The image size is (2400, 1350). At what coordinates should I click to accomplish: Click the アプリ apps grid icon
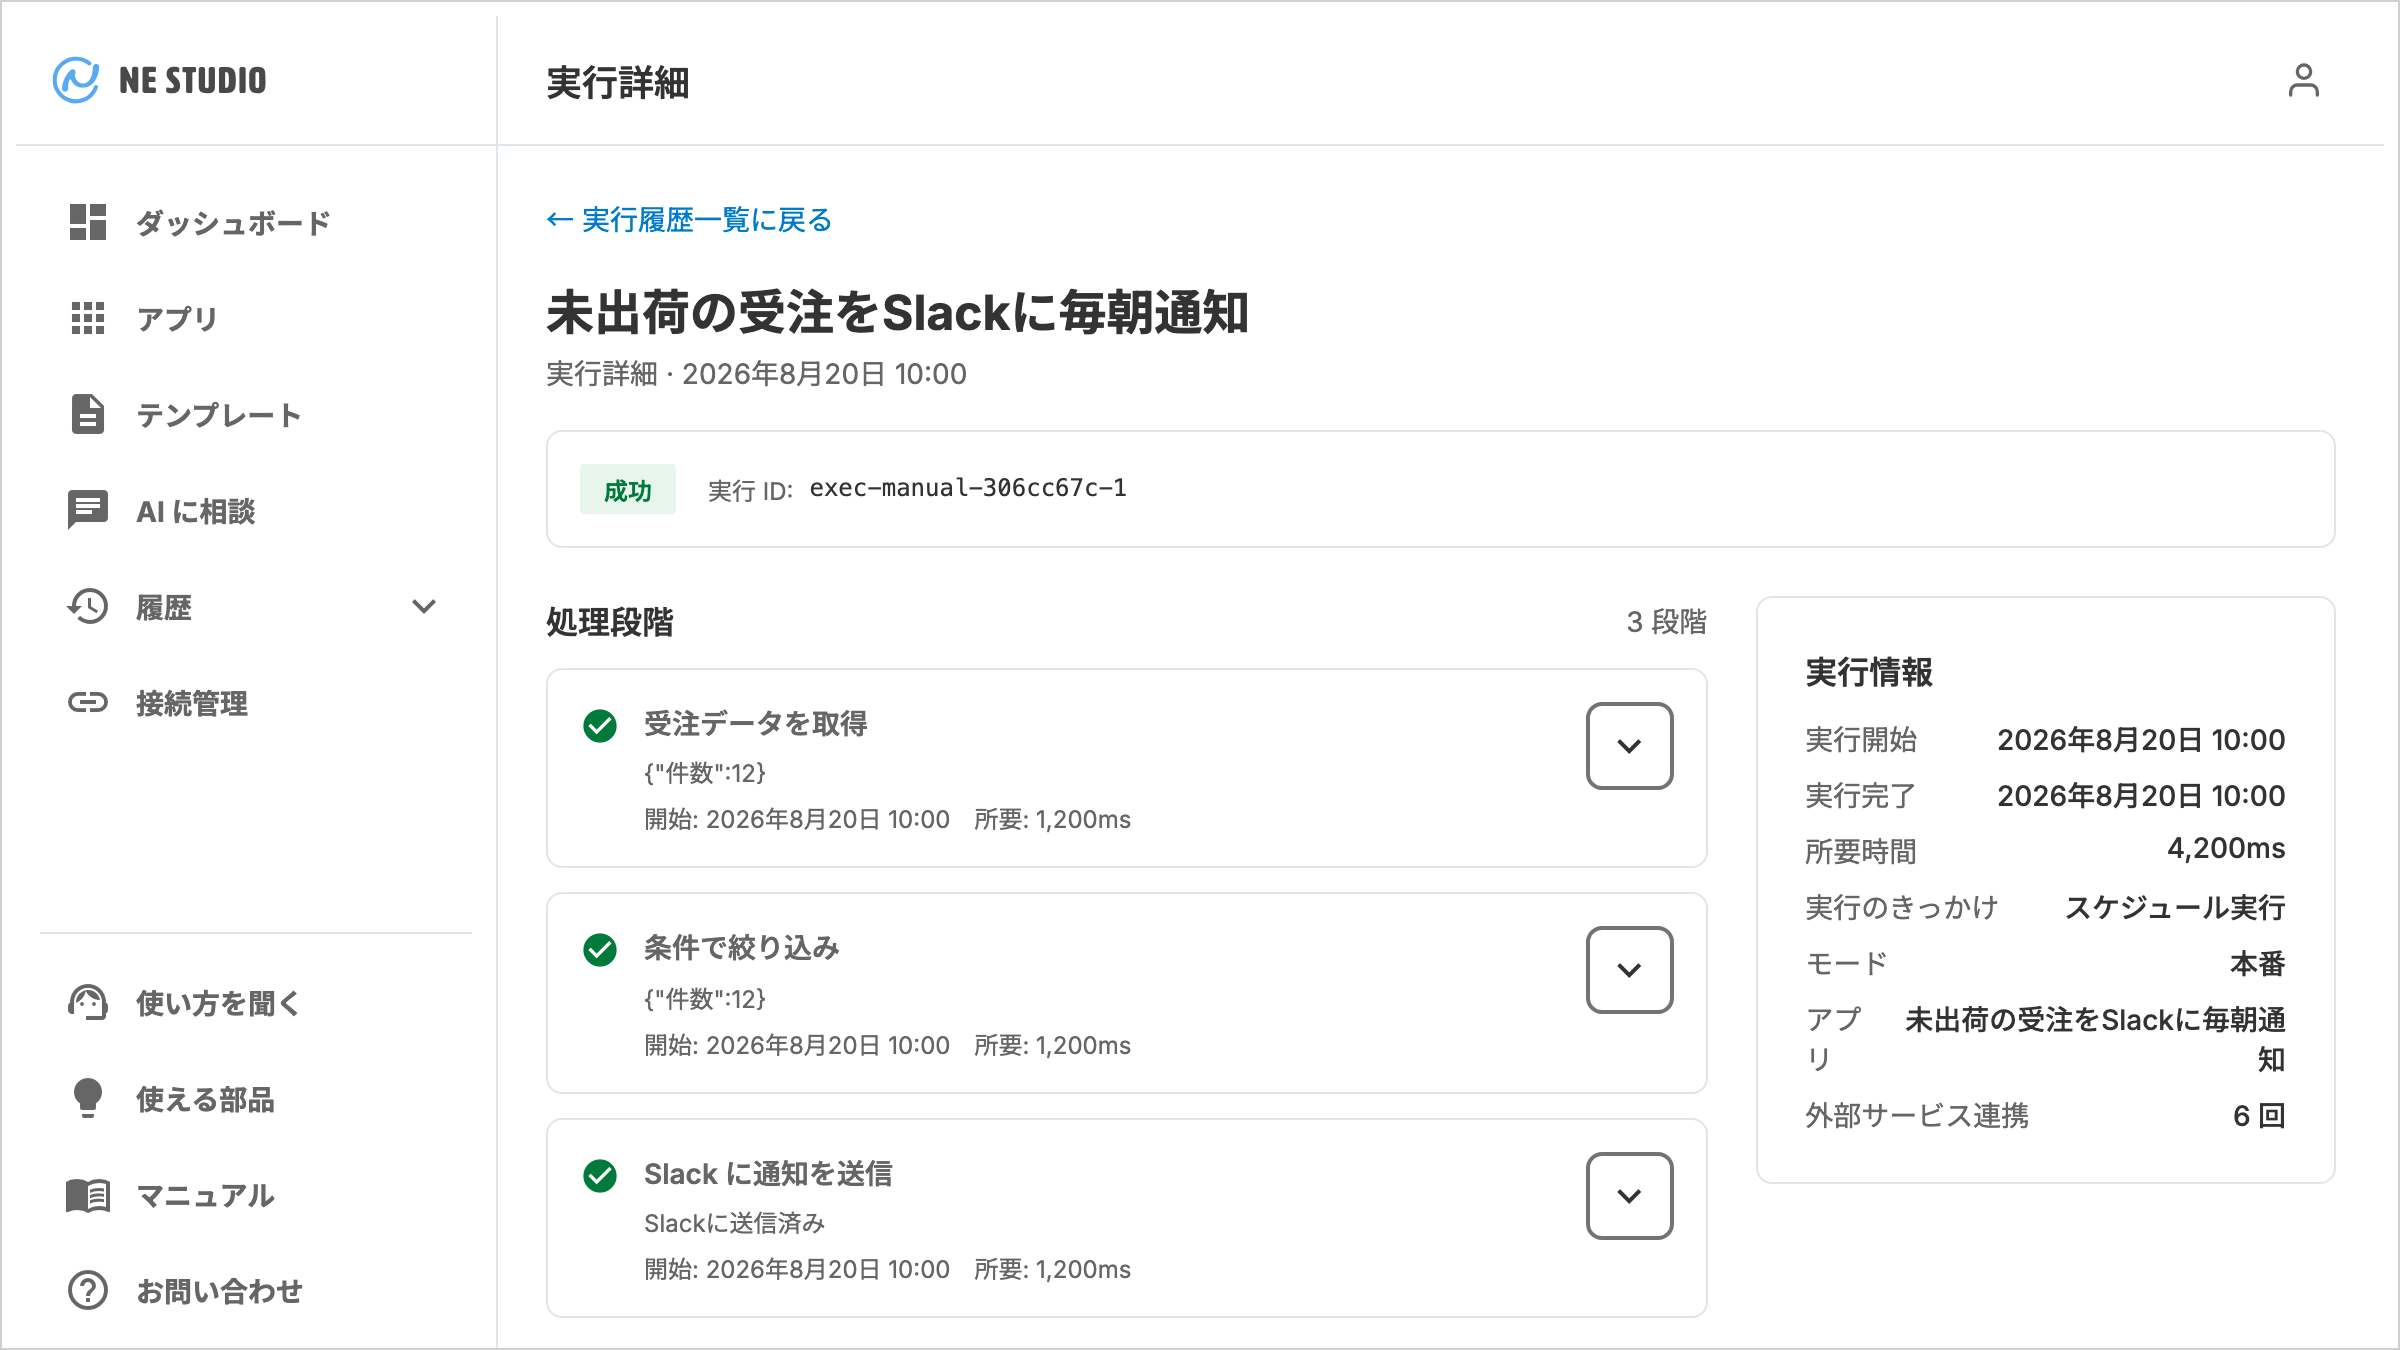[x=88, y=318]
